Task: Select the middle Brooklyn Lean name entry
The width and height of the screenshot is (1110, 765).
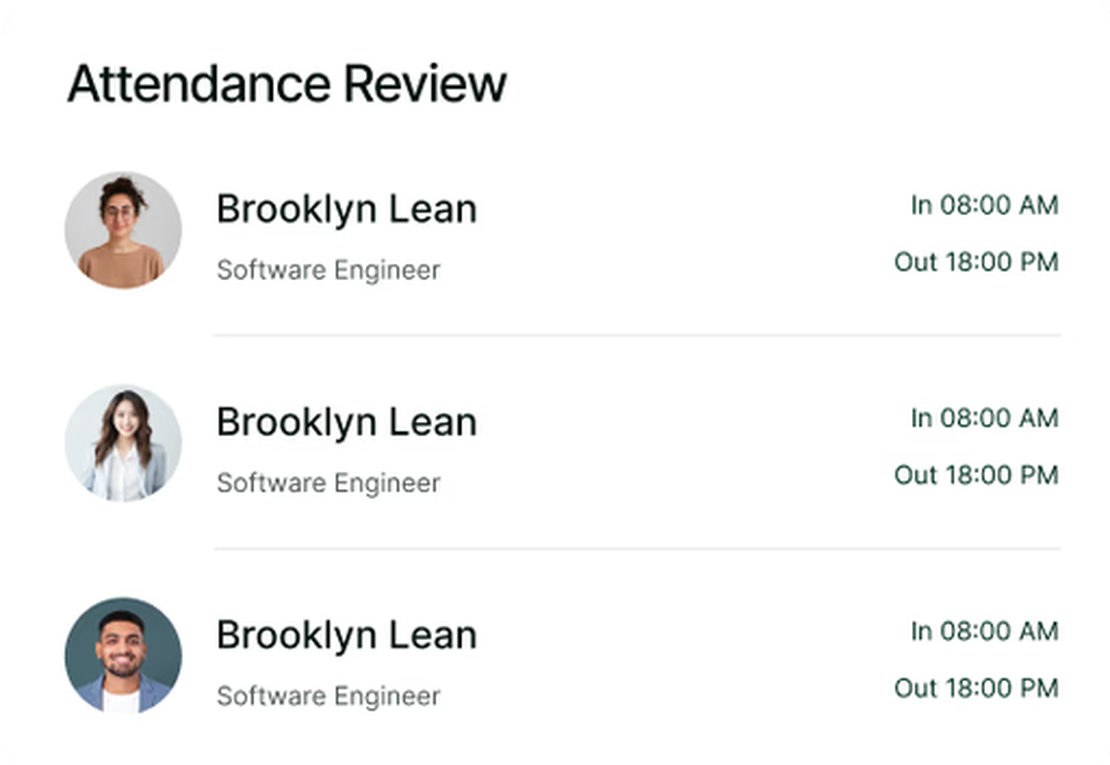Action: click(346, 422)
